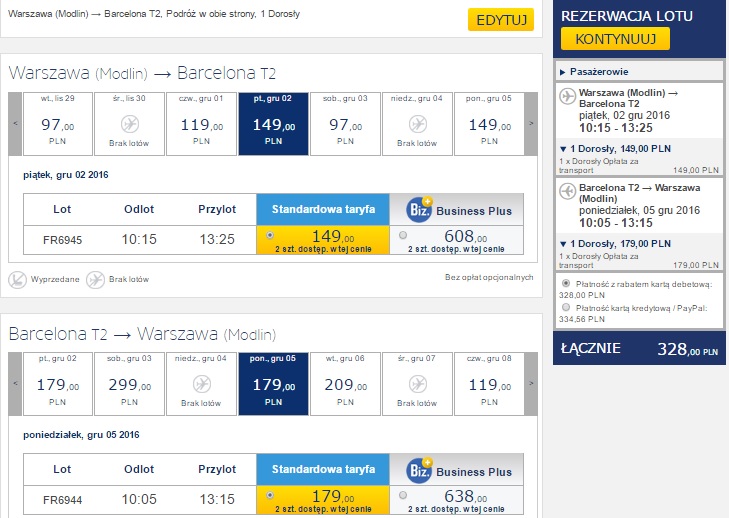
Task: Click the outbound flight plane icon in summary
Action: (x=567, y=96)
